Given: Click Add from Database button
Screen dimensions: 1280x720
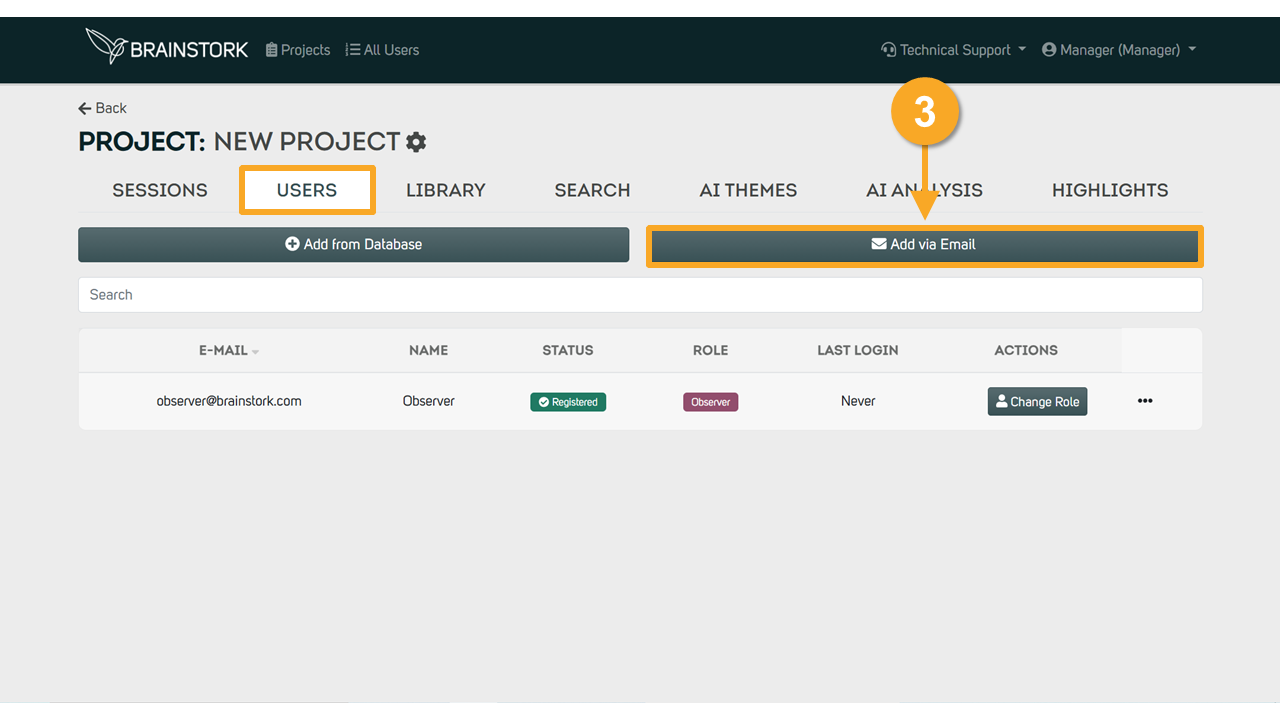Looking at the screenshot, I should point(354,244).
